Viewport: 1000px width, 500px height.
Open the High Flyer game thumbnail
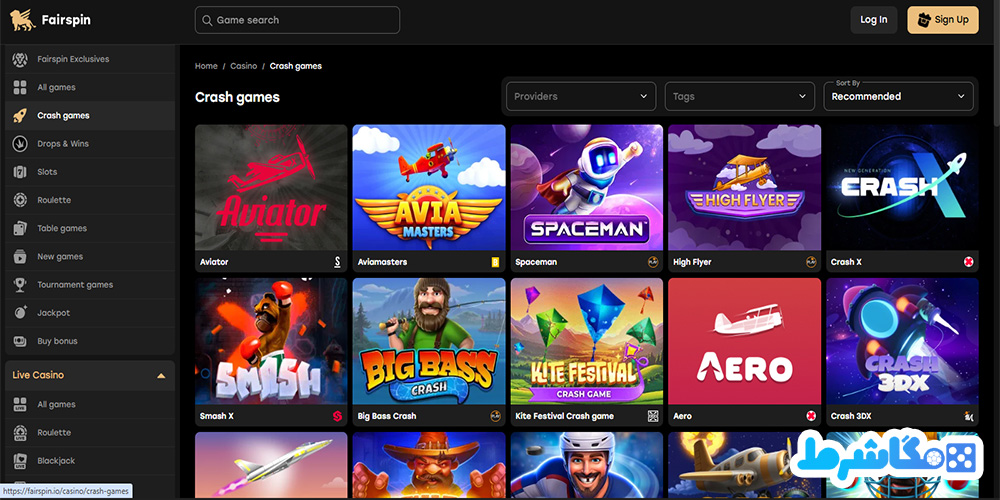click(x=744, y=187)
